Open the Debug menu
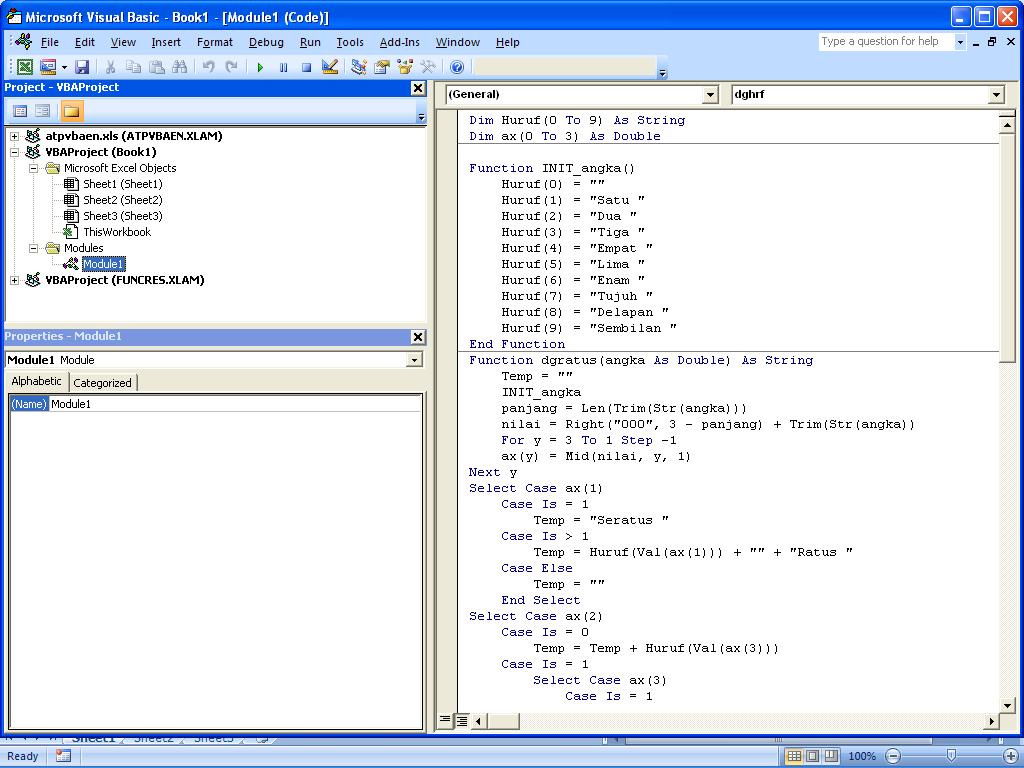 [x=266, y=42]
